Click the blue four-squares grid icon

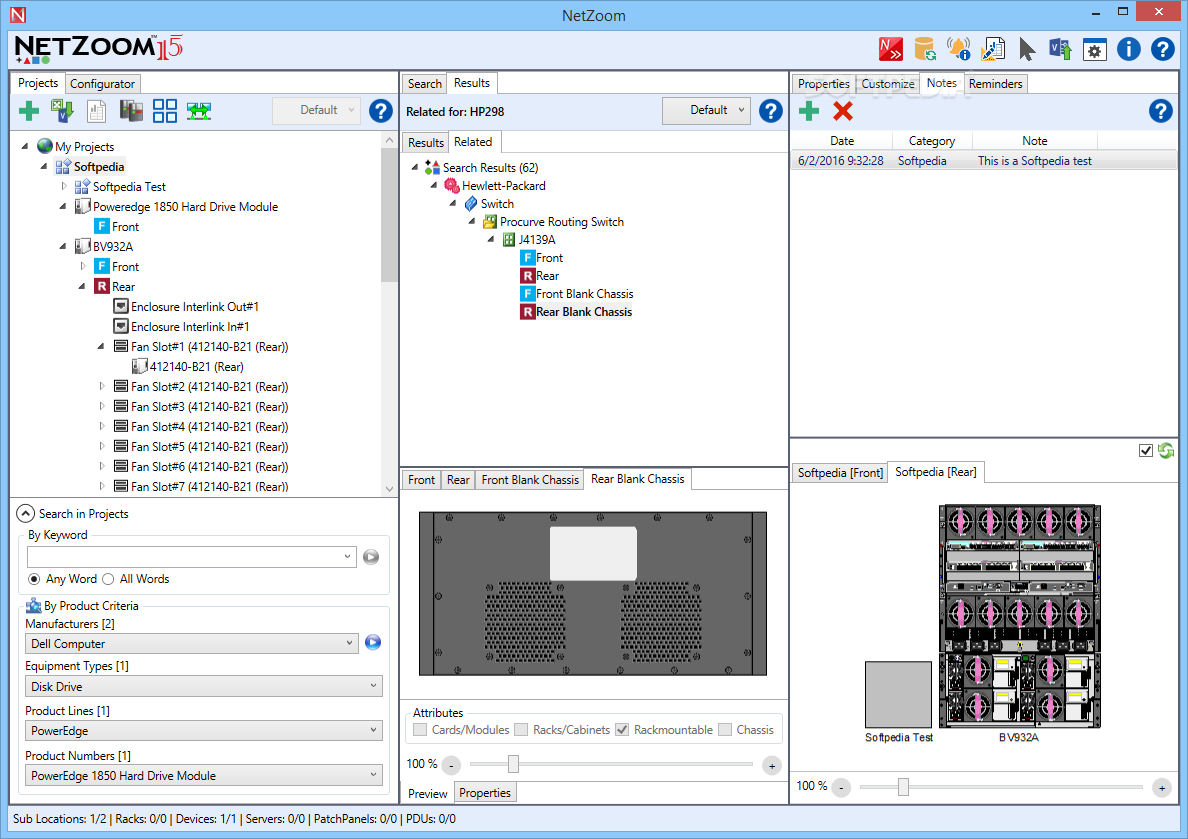[164, 111]
